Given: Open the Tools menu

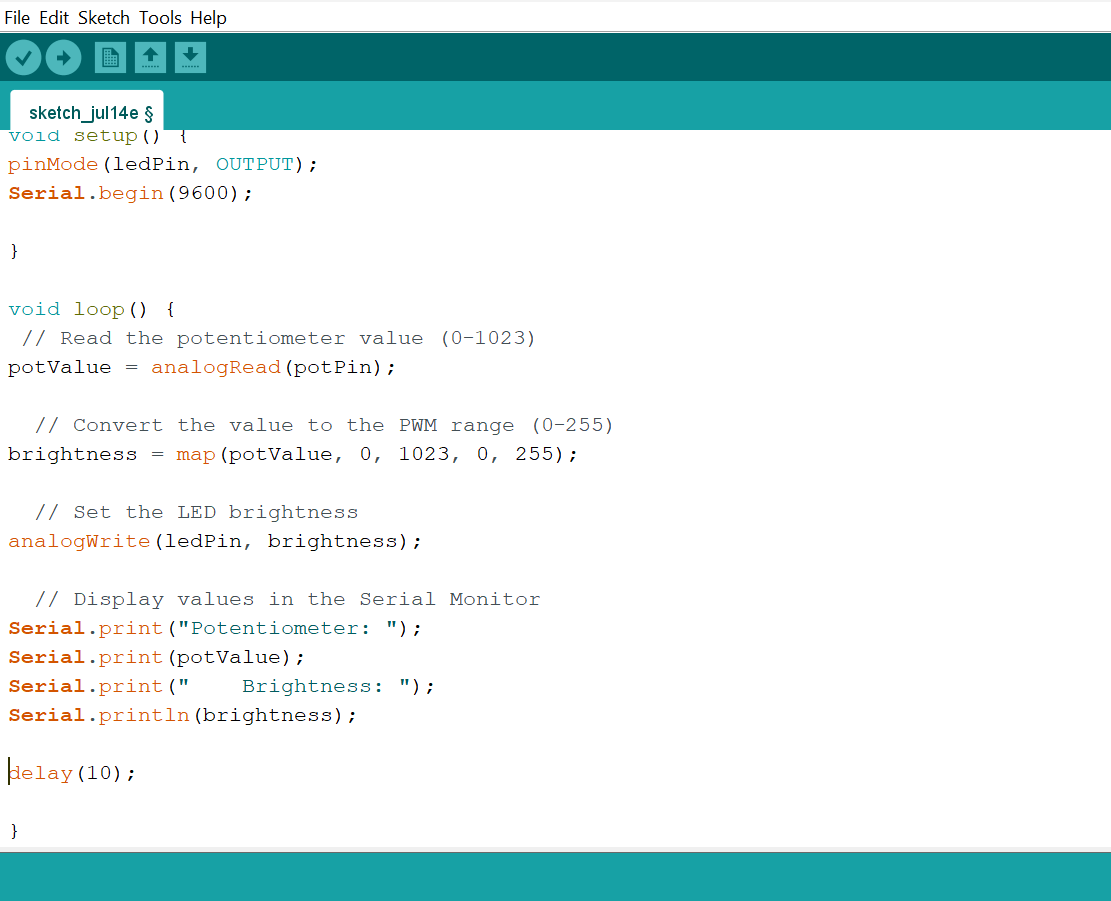Looking at the screenshot, I should (160, 18).
